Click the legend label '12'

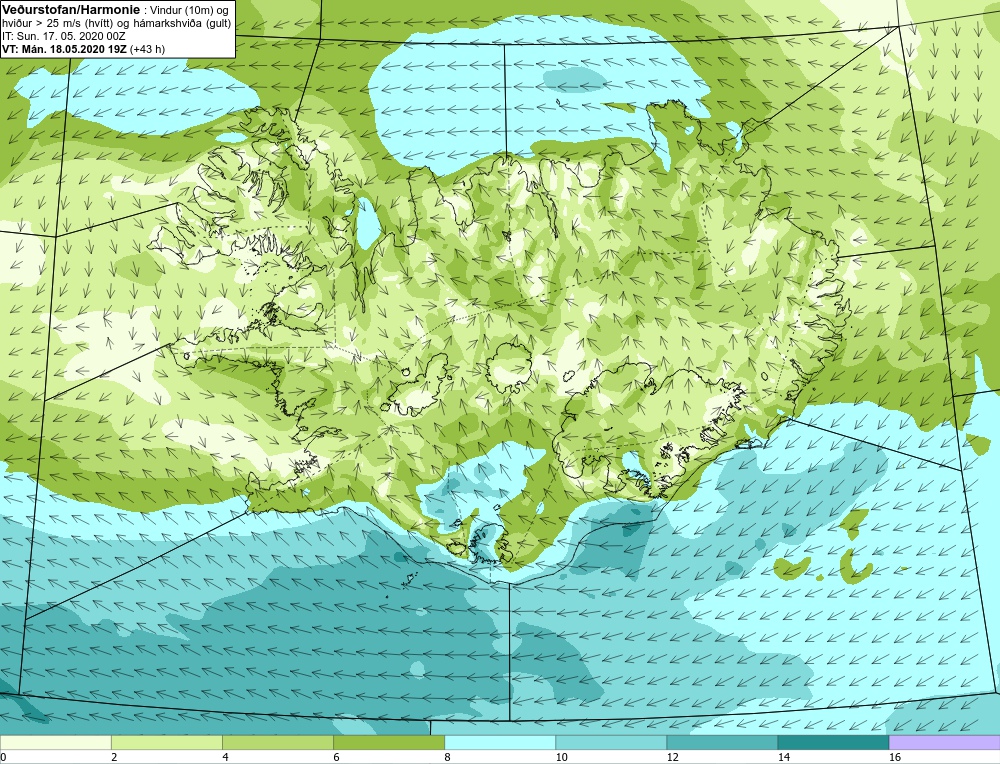click(672, 757)
